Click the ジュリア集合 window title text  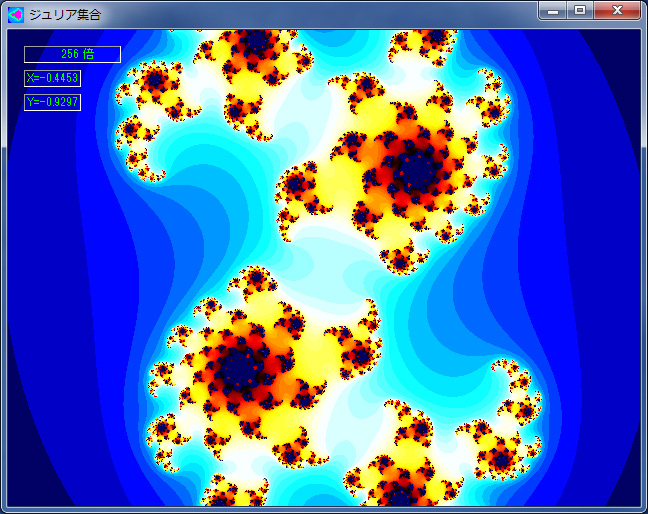click(65, 15)
